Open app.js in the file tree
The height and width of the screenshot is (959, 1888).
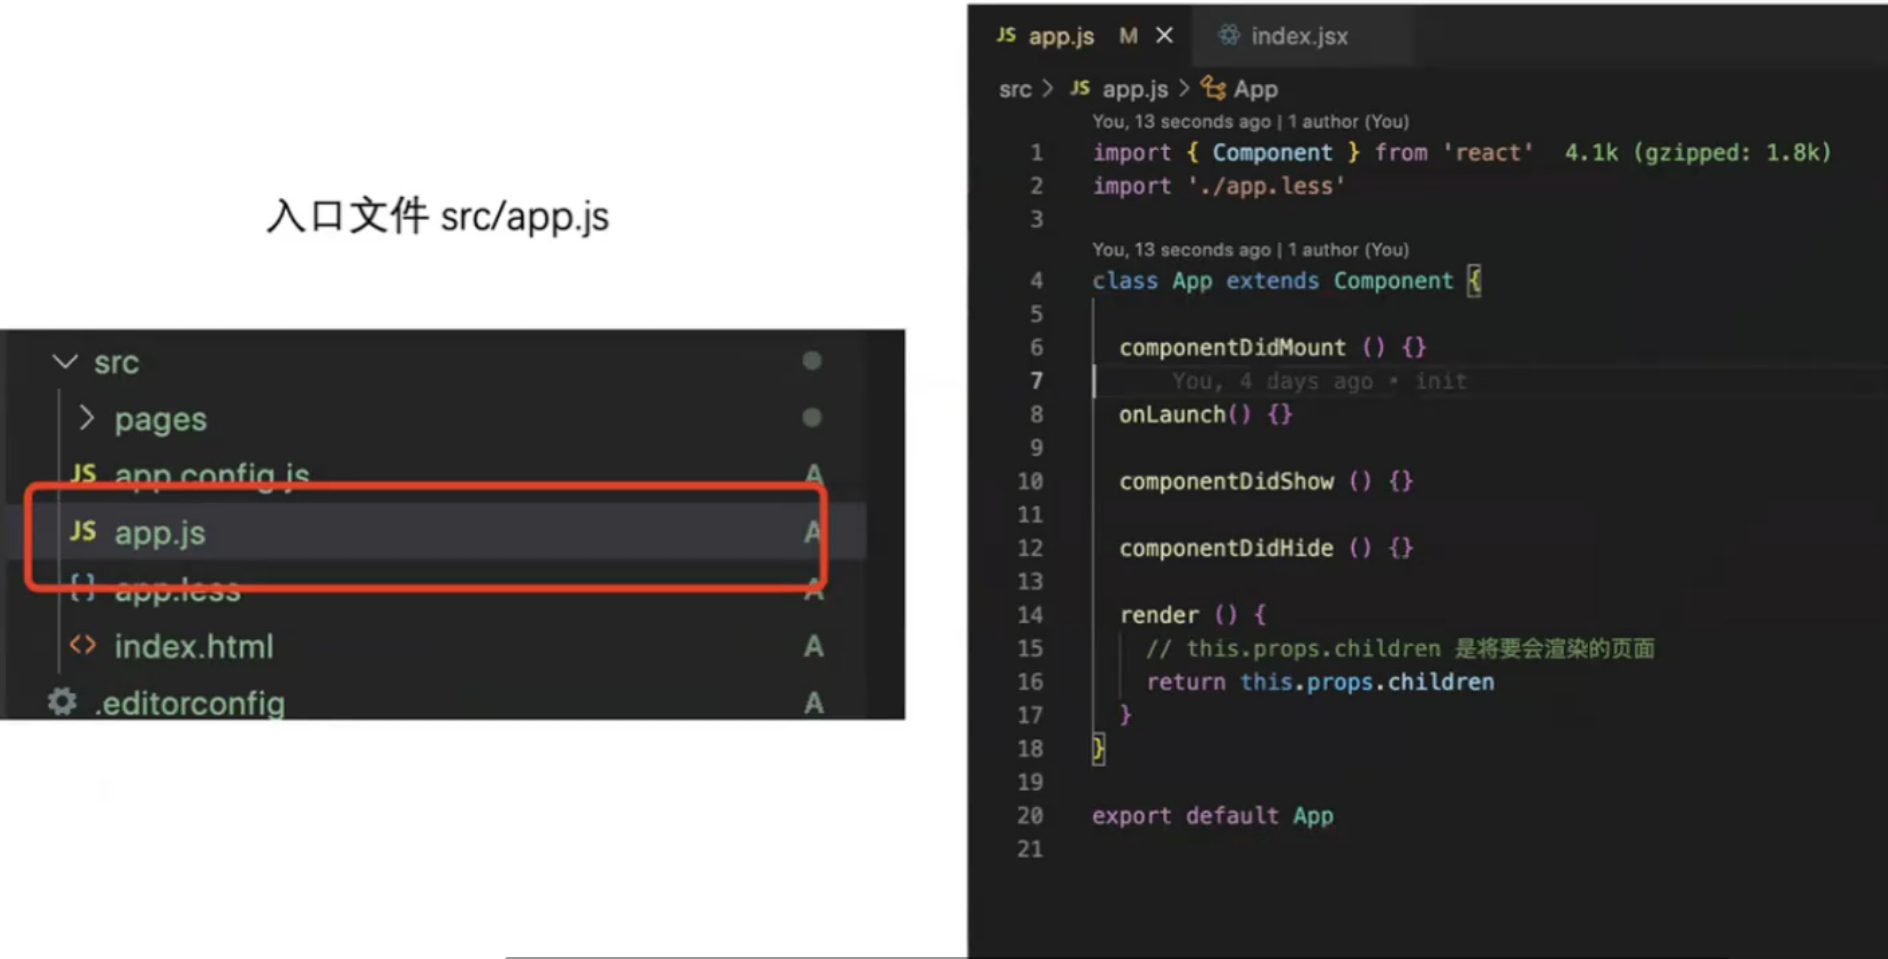tap(160, 533)
